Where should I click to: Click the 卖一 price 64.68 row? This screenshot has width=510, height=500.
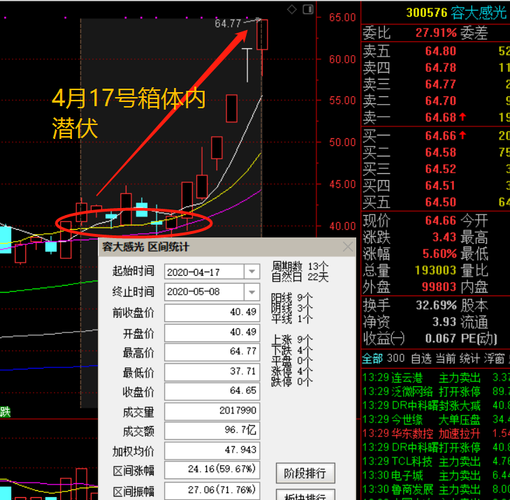point(436,117)
